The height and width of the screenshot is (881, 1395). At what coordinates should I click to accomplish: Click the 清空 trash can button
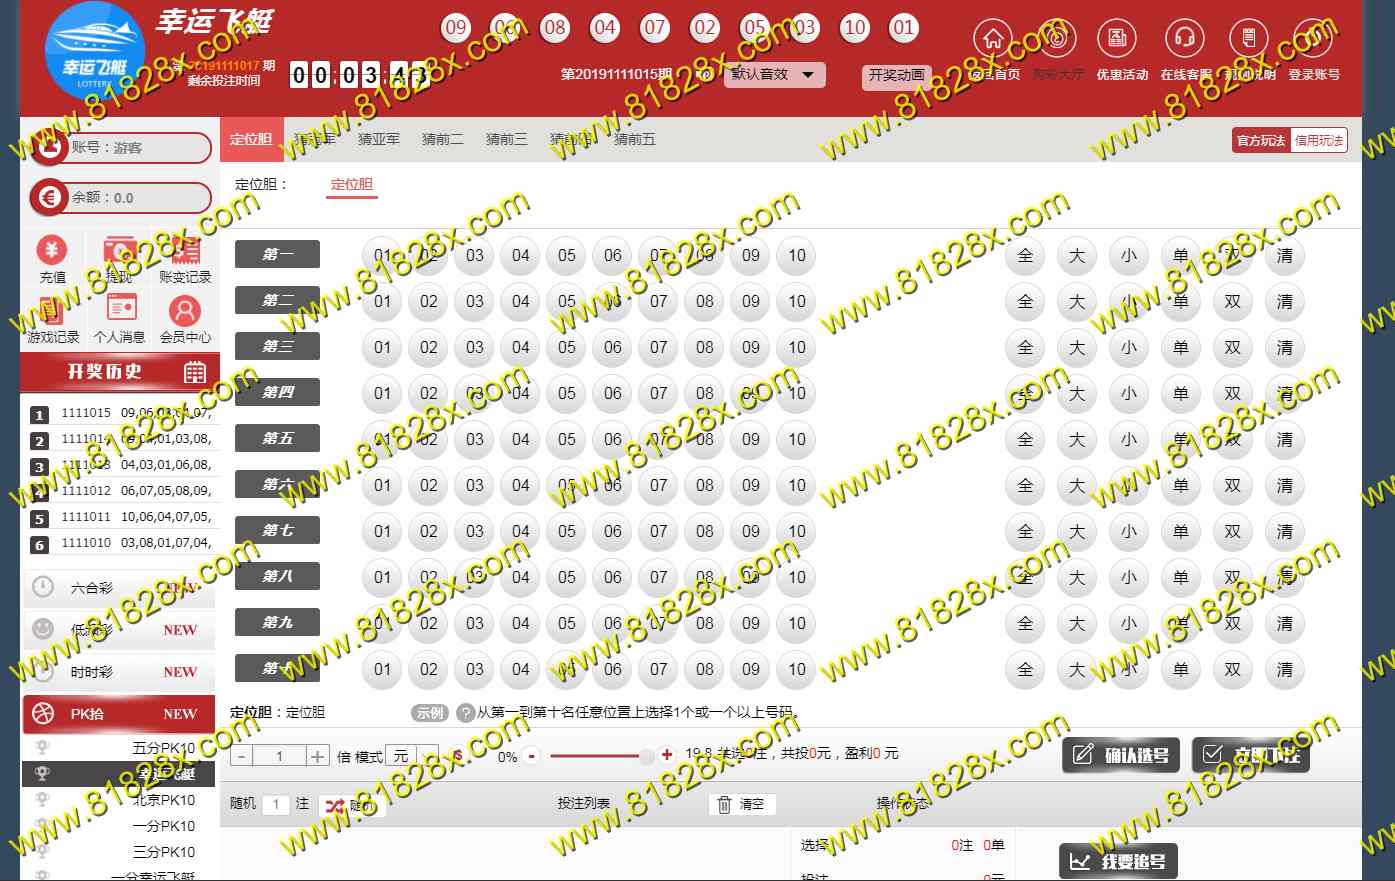point(742,805)
